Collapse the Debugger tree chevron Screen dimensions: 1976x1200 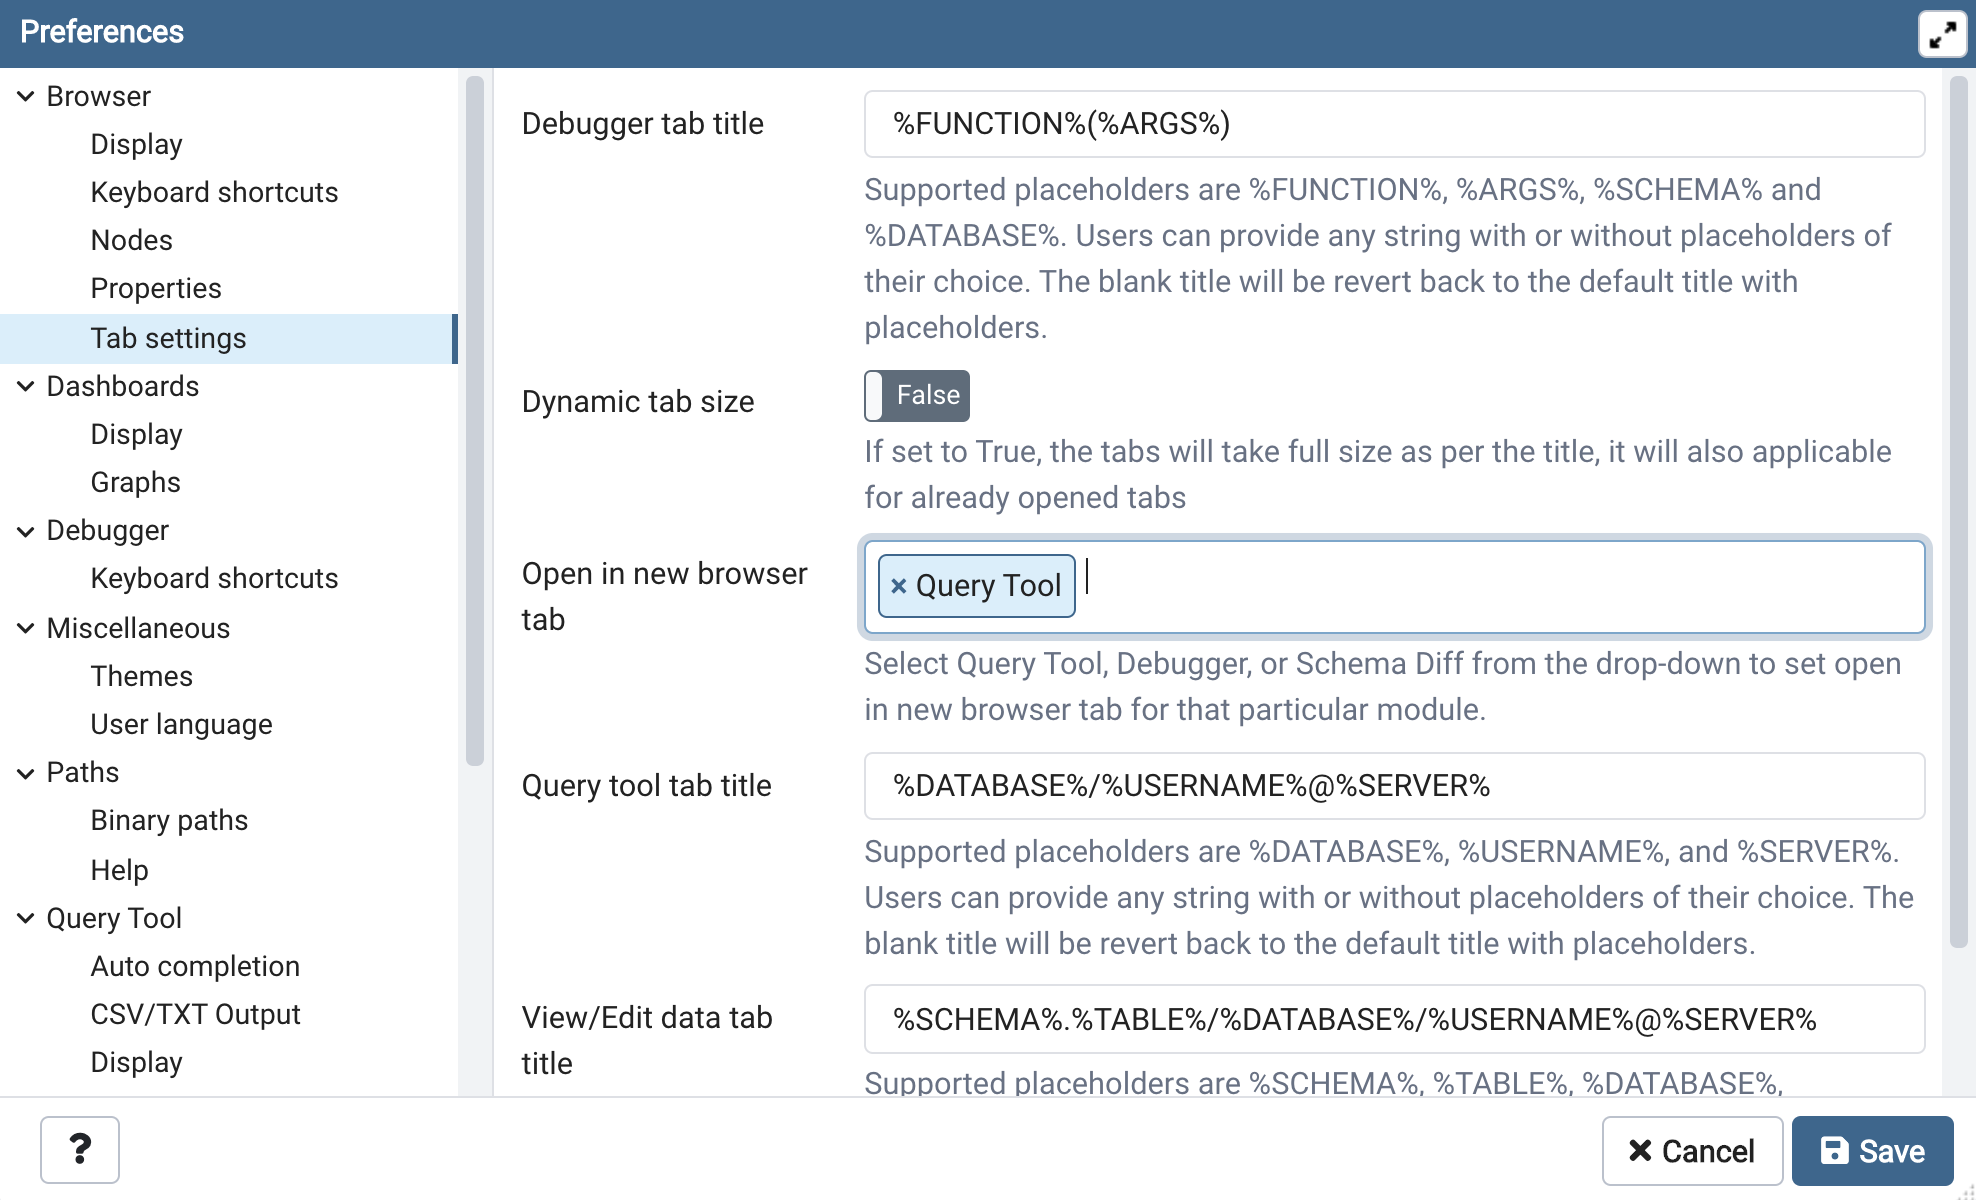[26, 531]
